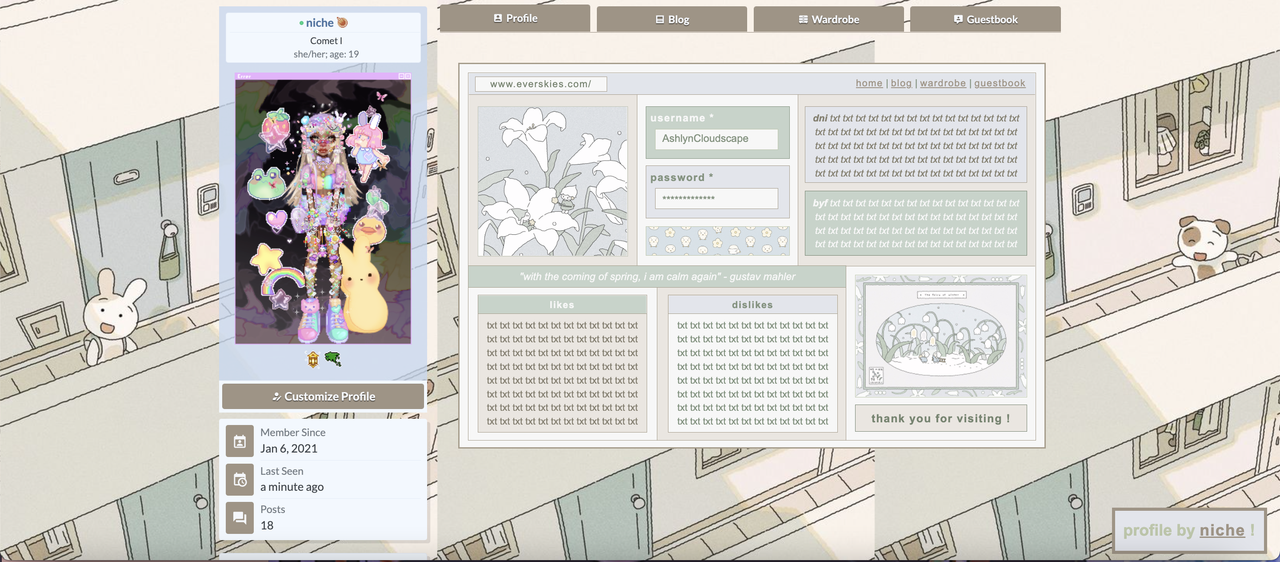Viewport: 1280px width, 562px height.
Task: Follow the guestbook link in layout header
Action: pyautogui.click(x=1000, y=84)
